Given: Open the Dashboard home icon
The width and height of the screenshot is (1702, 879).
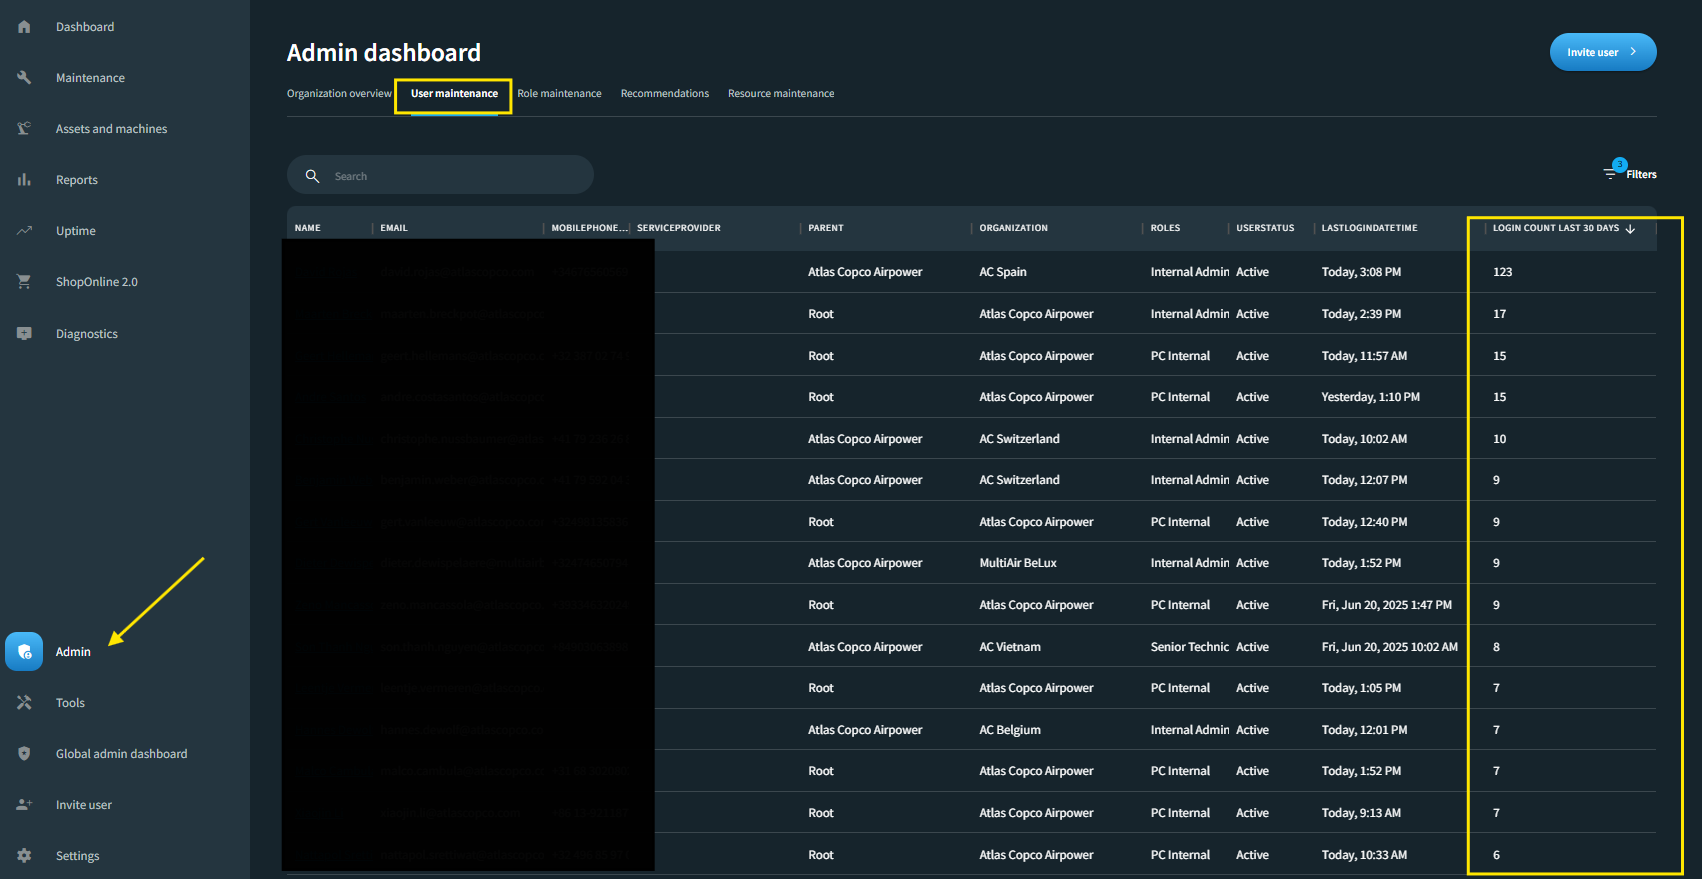Looking at the screenshot, I should 24,27.
